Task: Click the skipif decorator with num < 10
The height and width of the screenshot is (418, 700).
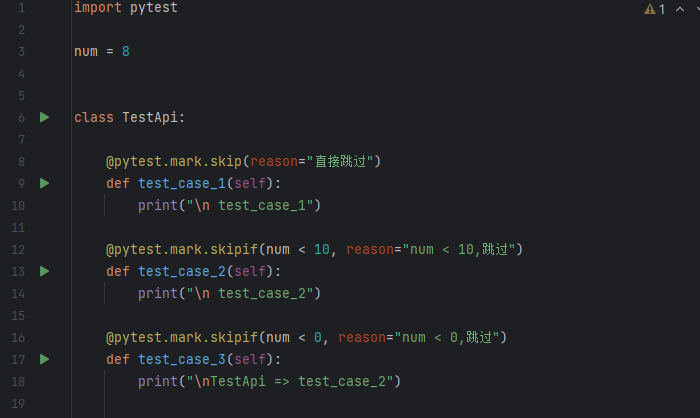Action: coord(314,249)
